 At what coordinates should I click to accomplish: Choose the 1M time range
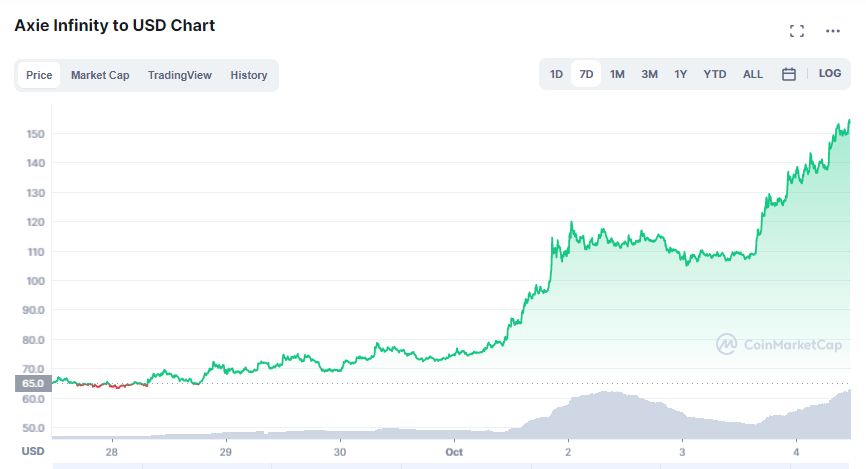click(617, 74)
